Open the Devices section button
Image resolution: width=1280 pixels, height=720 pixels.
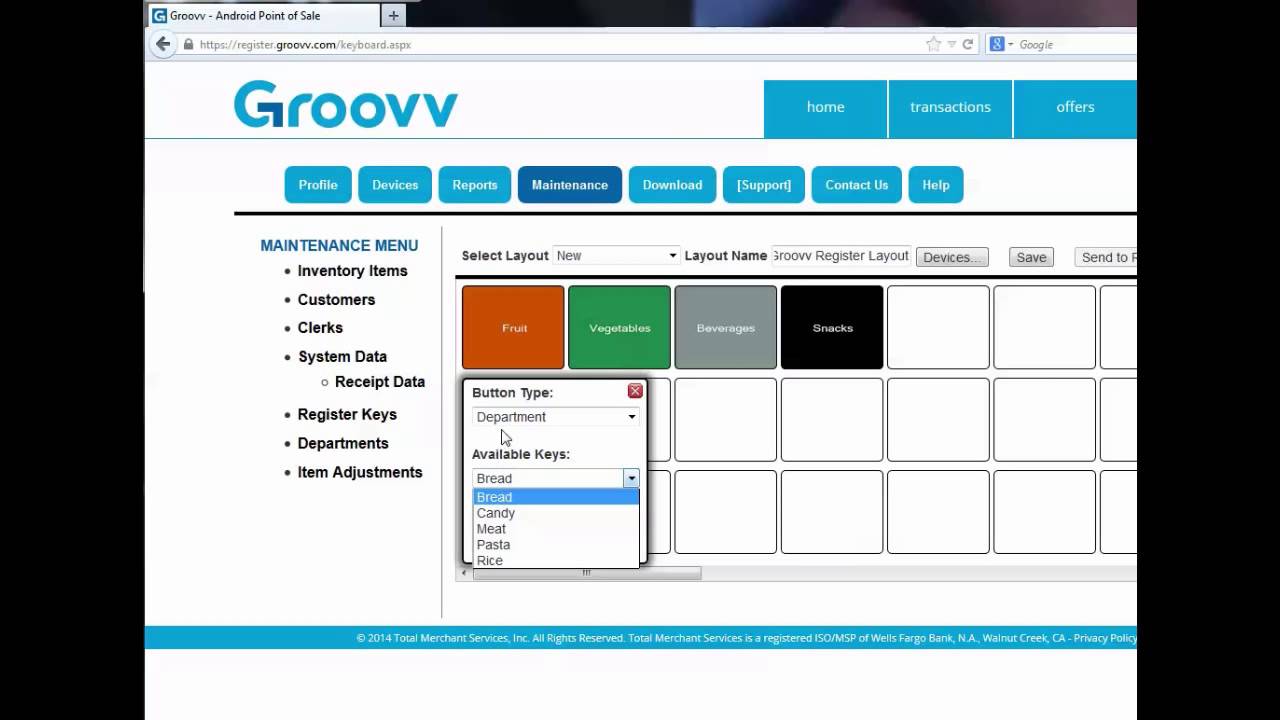pyautogui.click(x=395, y=185)
